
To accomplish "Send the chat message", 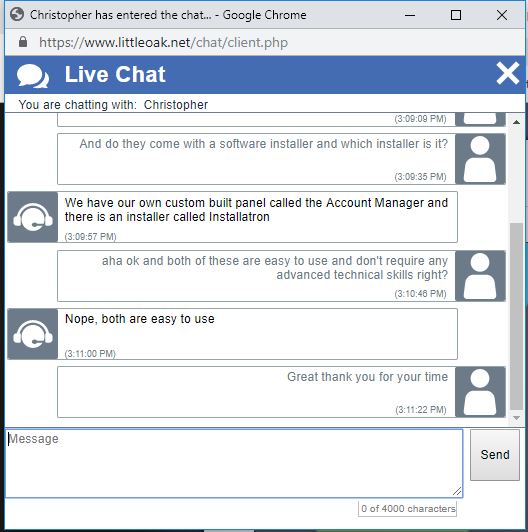I will (x=495, y=455).
